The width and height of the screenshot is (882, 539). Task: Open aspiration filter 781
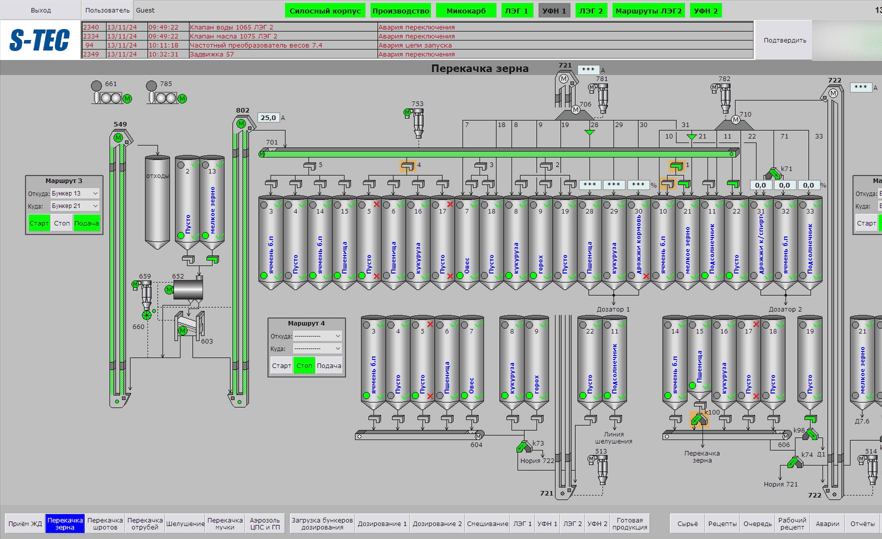pyautogui.click(x=600, y=97)
